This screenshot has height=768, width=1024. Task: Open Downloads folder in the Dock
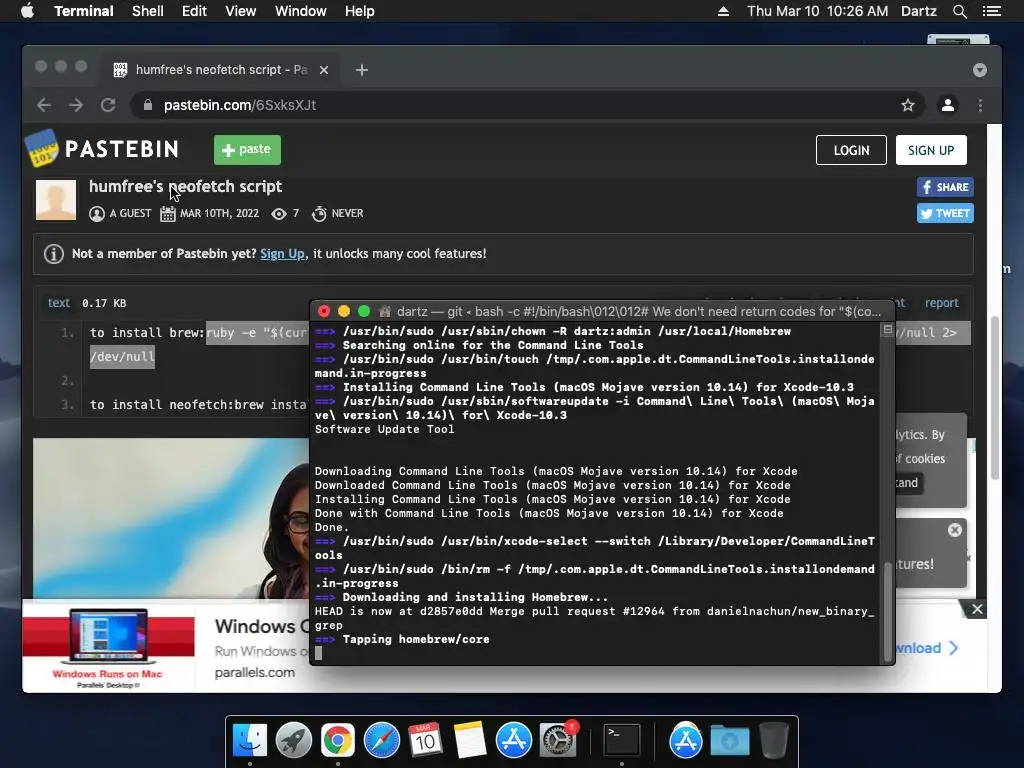[729, 740]
